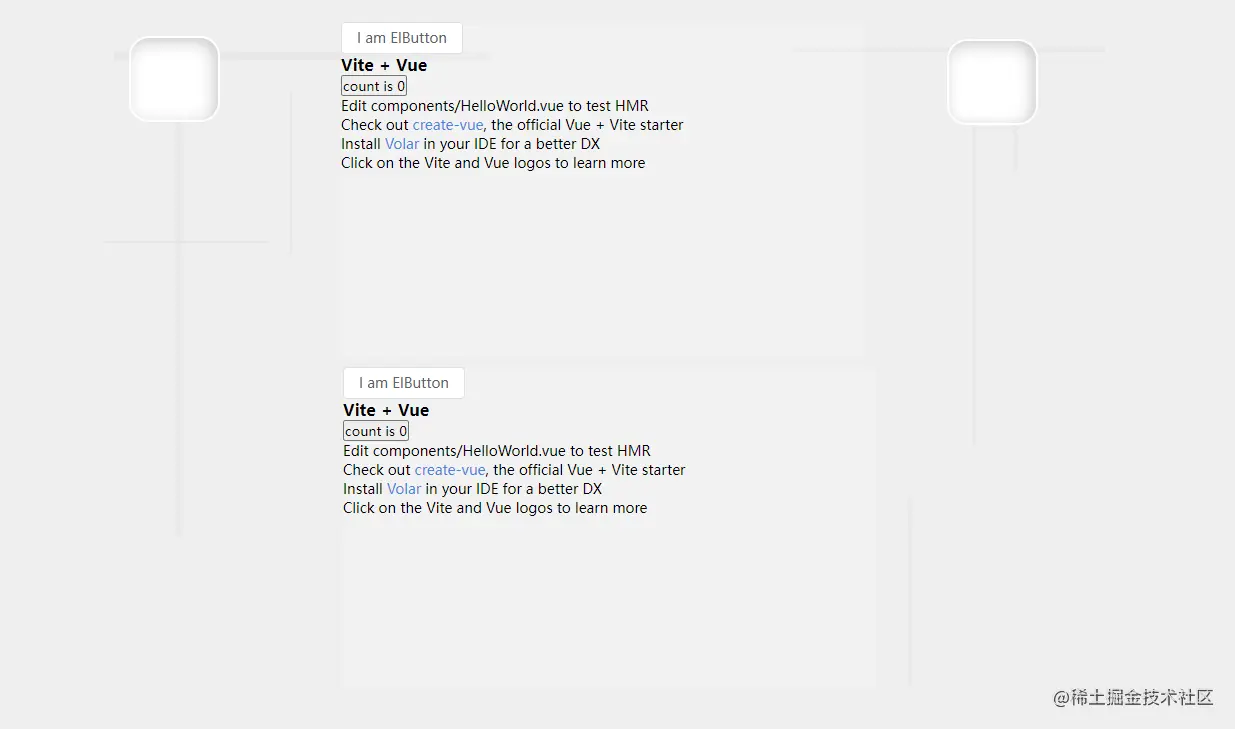Click first 'Click on the Vite and Vue logos' text
The height and width of the screenshot is (729, 1235).
click(x=493, y=163)
